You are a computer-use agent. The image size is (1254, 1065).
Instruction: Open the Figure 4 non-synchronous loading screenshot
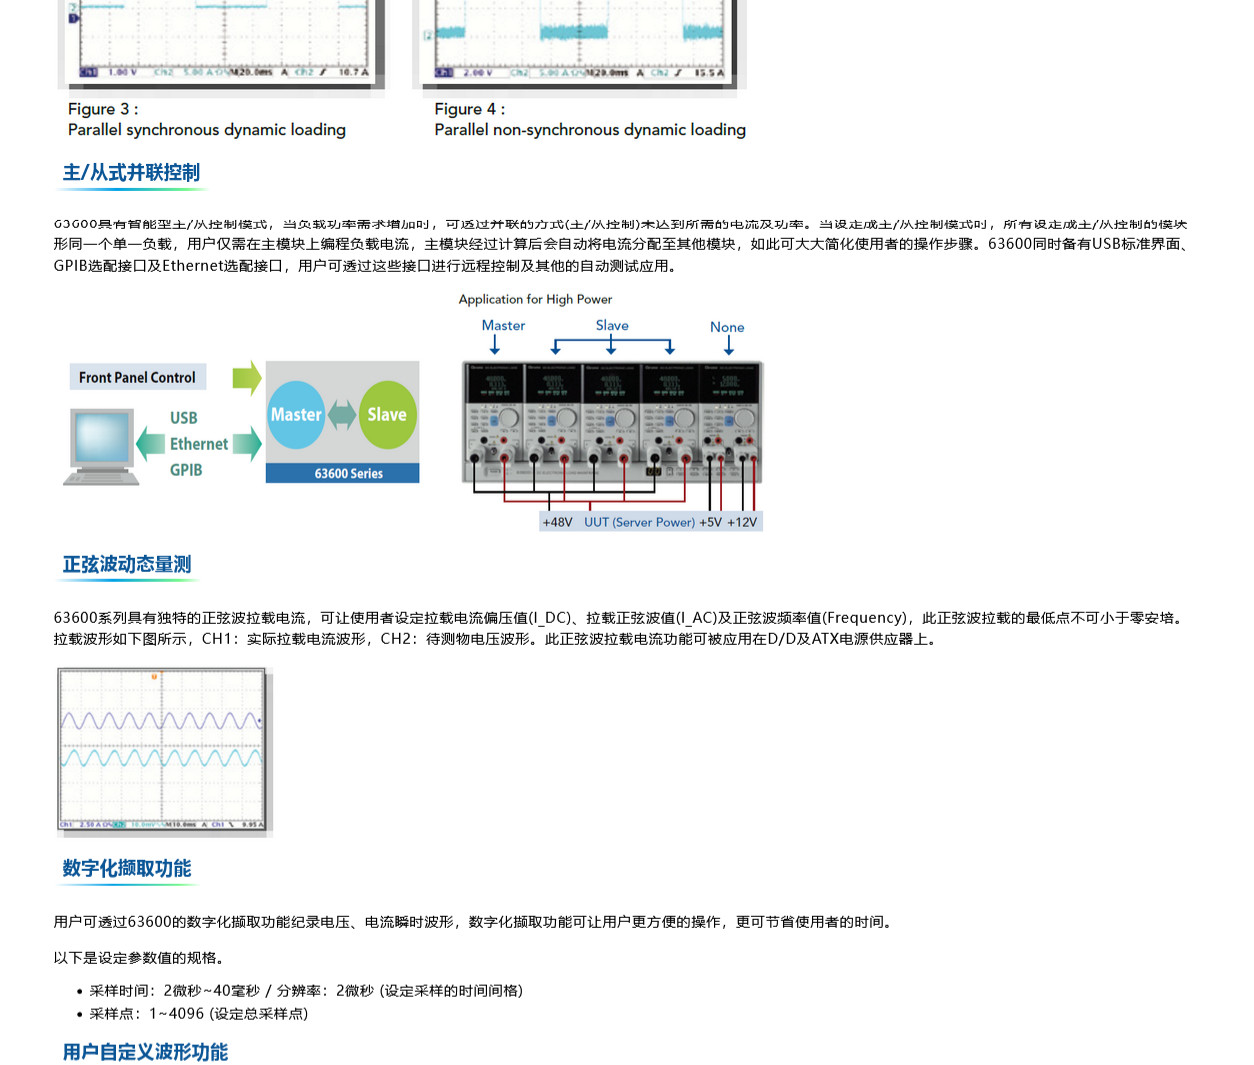click(x=580, y=40)
